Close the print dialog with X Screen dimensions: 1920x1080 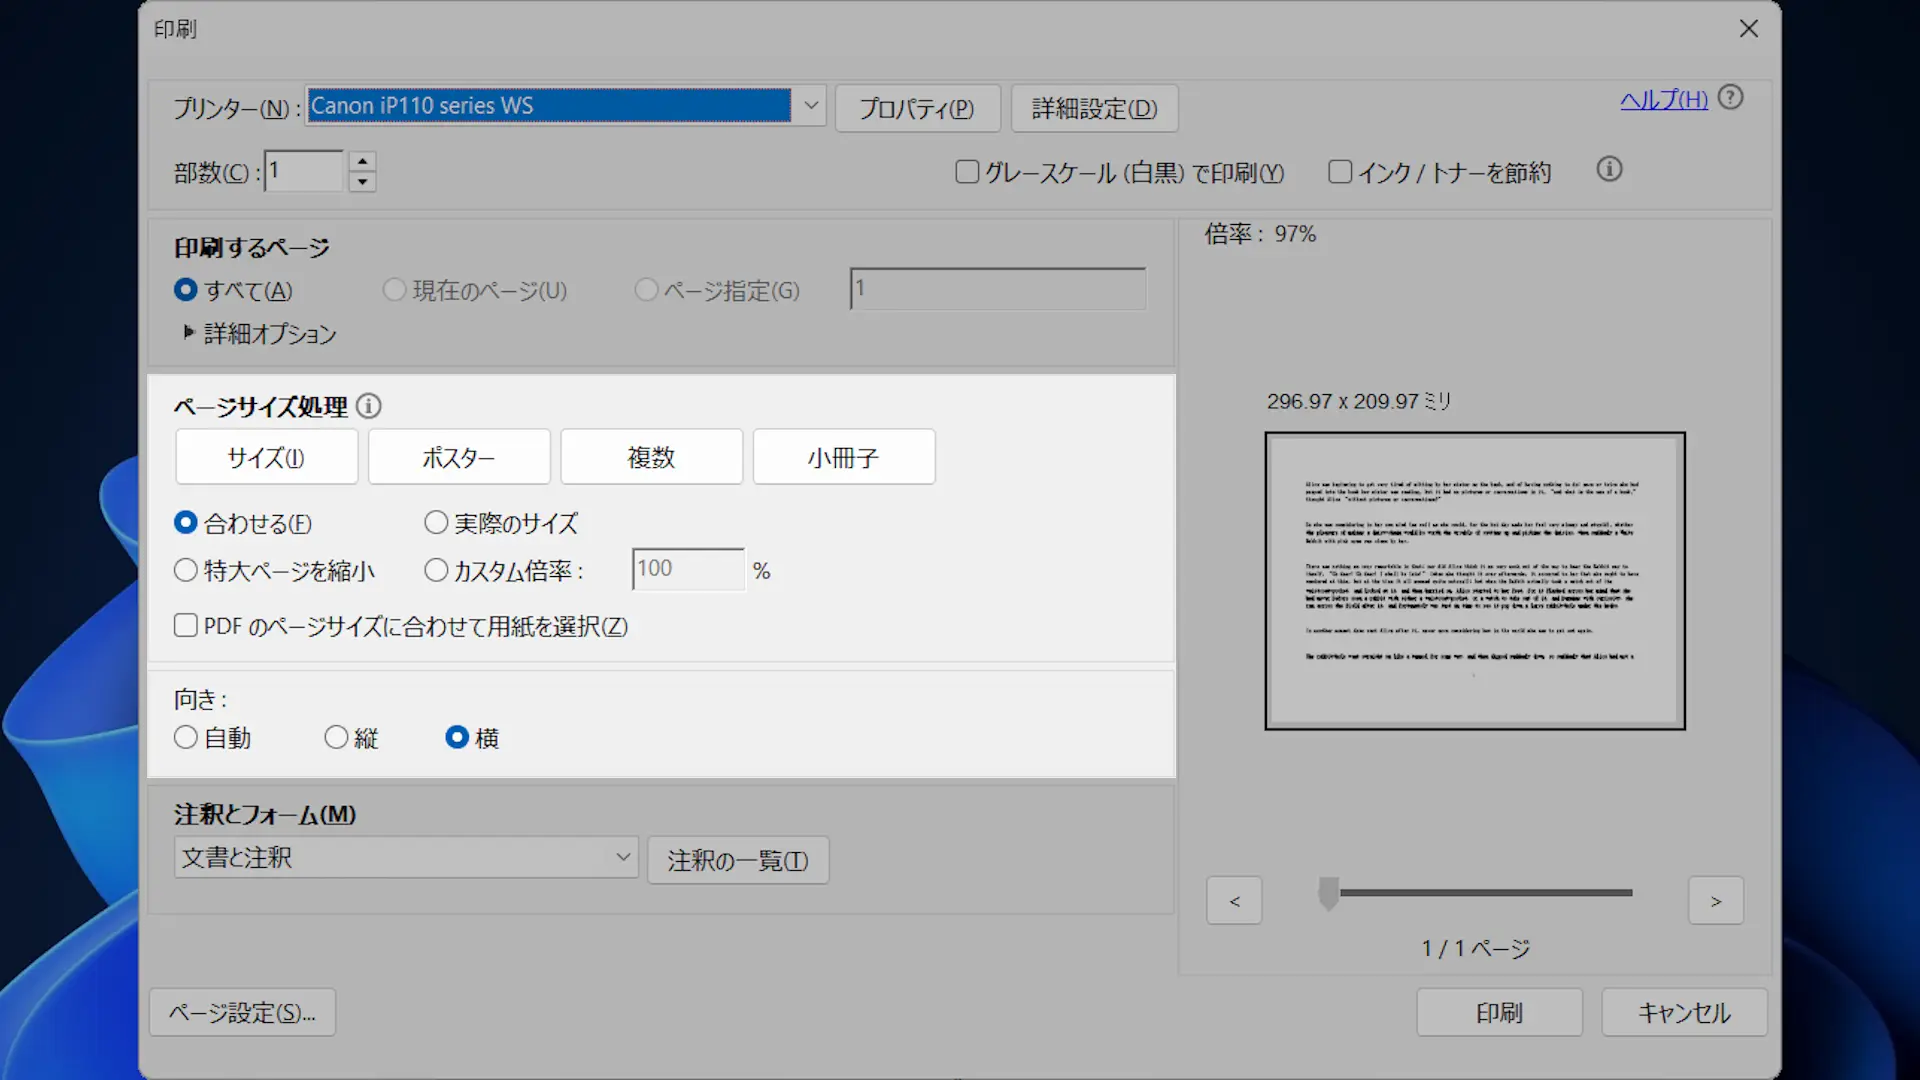click(1749, 29)
